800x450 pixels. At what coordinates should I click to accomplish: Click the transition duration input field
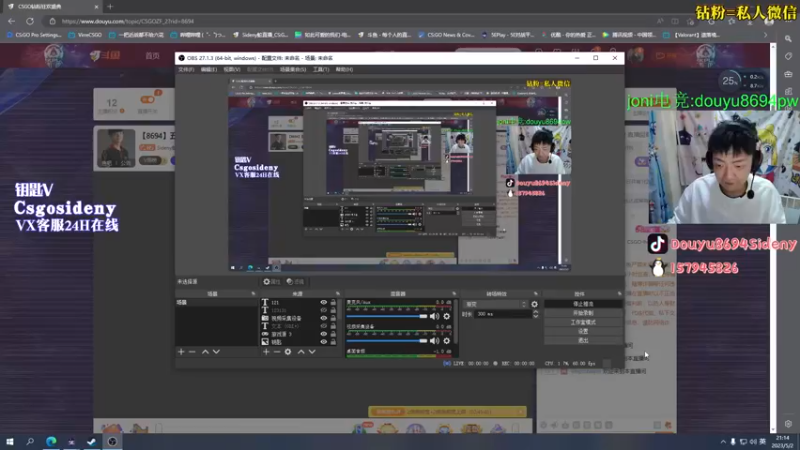pos(503,314)
